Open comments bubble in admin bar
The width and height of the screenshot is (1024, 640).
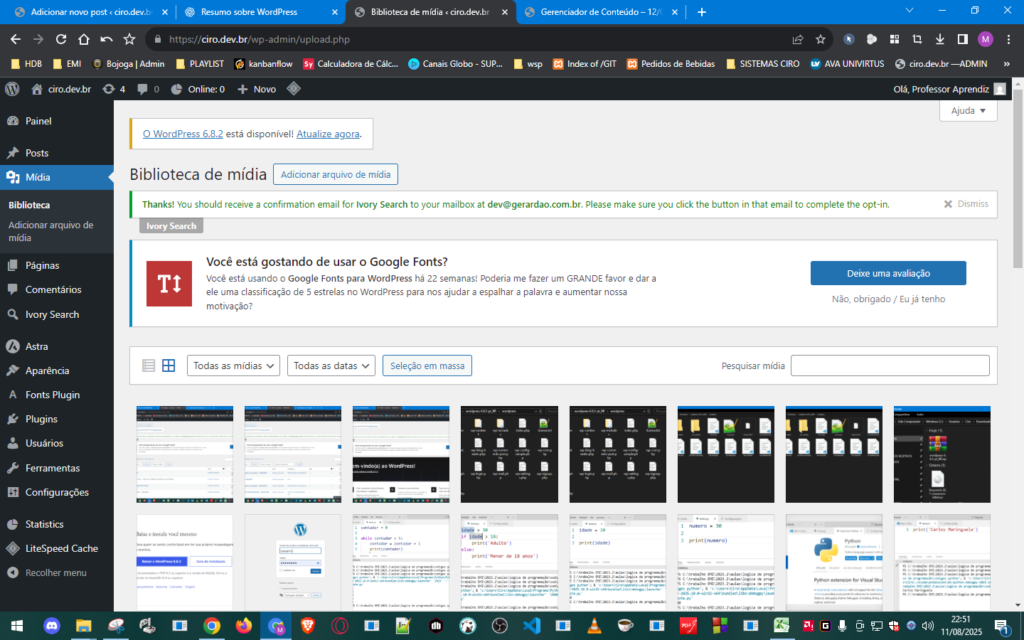(x=147, y=89)
